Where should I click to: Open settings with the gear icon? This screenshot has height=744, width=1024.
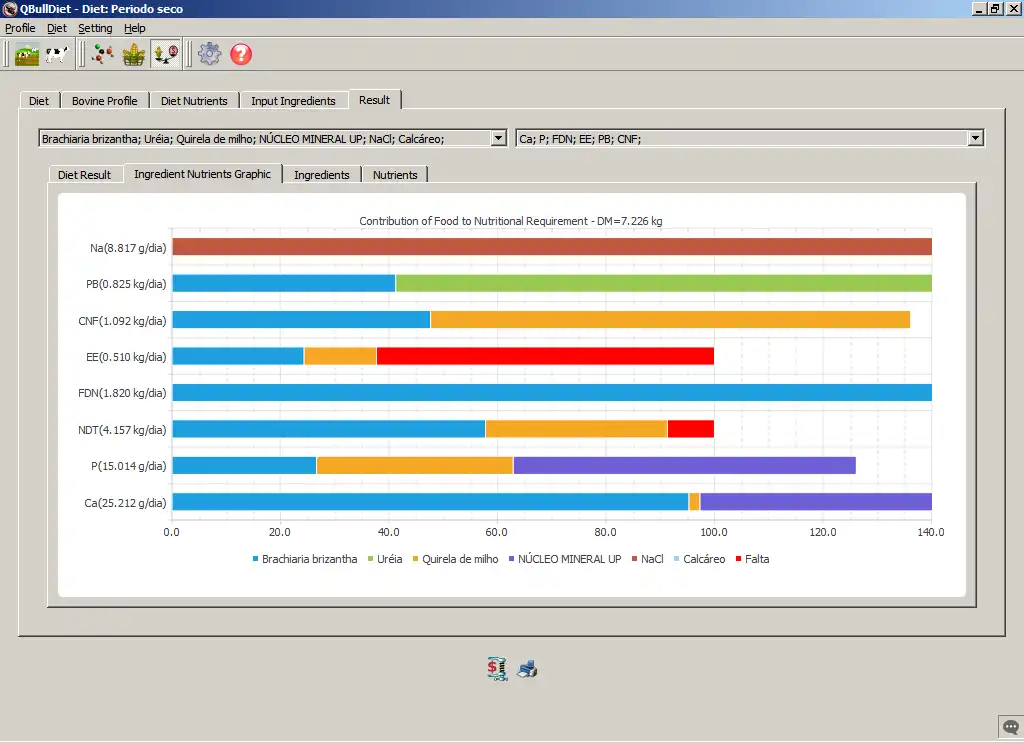tap(210, 54)
